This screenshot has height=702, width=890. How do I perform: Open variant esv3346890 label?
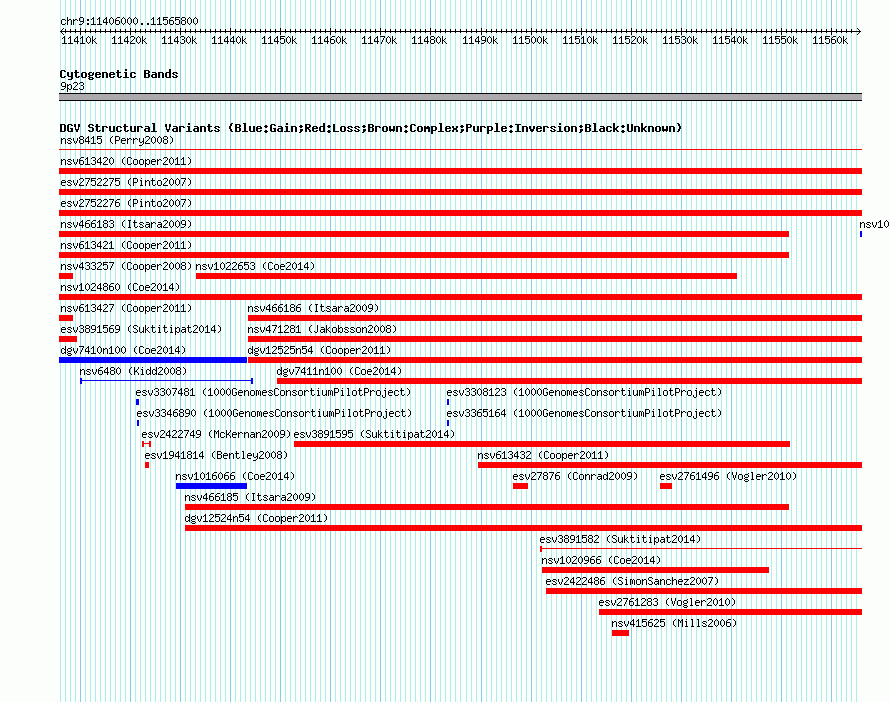(x=274, y=413)
